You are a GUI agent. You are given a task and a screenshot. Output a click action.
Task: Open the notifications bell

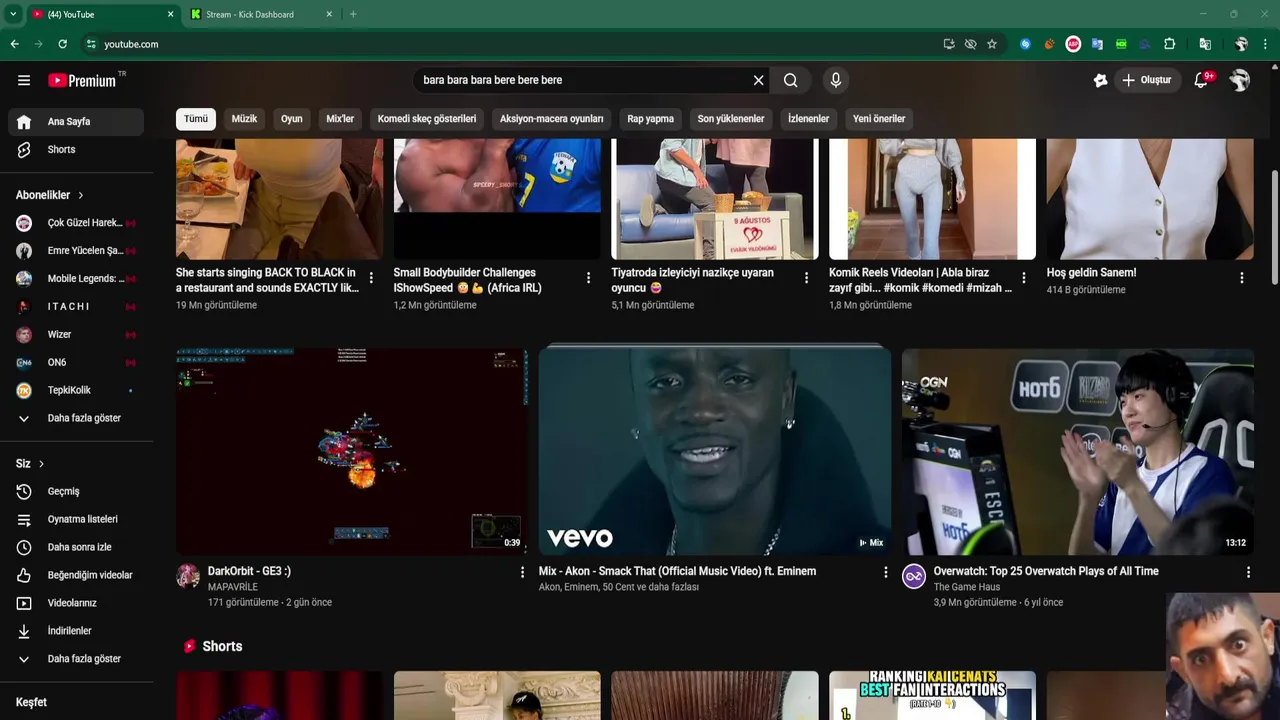[x=1201, y=80]
